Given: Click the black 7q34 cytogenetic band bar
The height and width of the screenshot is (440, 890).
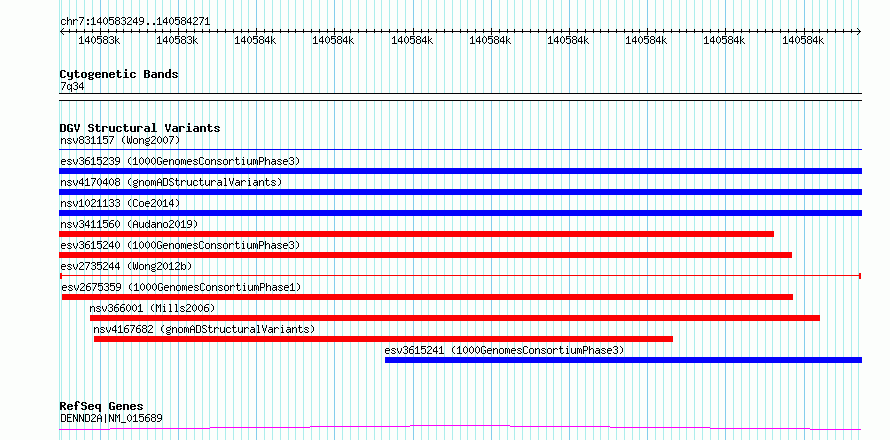Looking at the screenshot, I should click(x=460, y=97).
